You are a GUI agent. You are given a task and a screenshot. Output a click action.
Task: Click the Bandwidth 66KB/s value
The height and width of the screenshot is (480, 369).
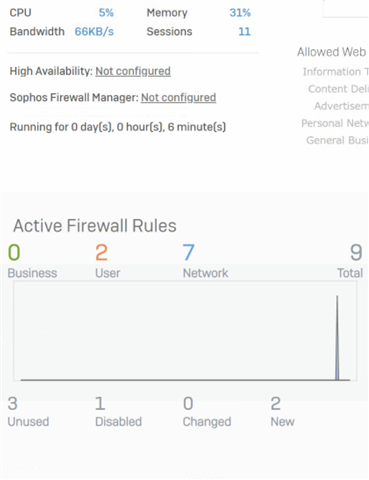coord(94,32)
